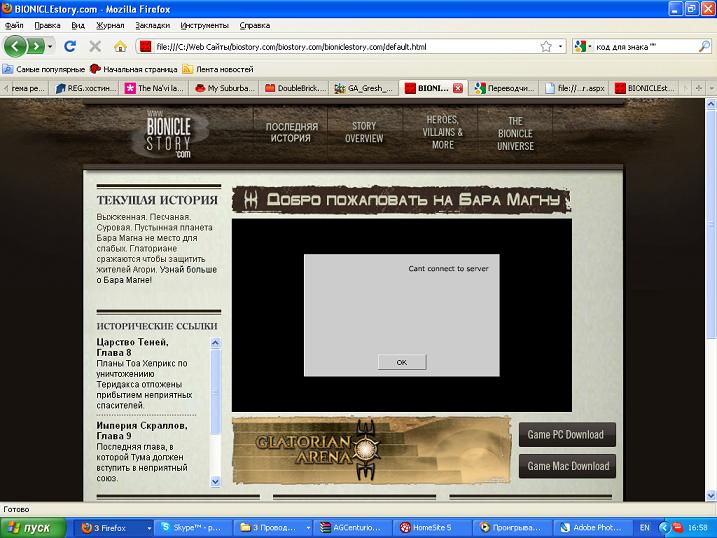Image resolution: width=717 pixels, height=538 pixels.
Task: Open HEROES, VILLAINS & MORE link
Action: pos(443,132)
